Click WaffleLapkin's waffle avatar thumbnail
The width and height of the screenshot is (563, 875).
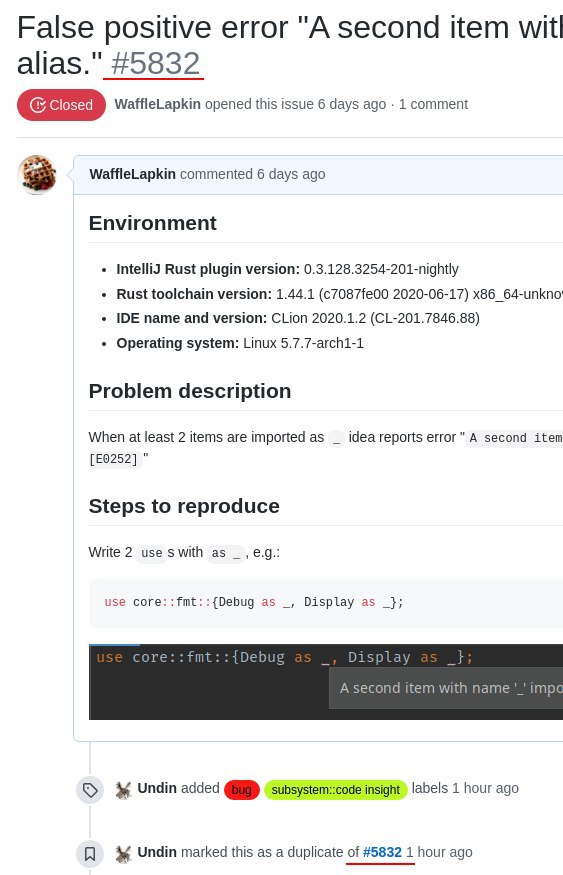tap(37, 175)
